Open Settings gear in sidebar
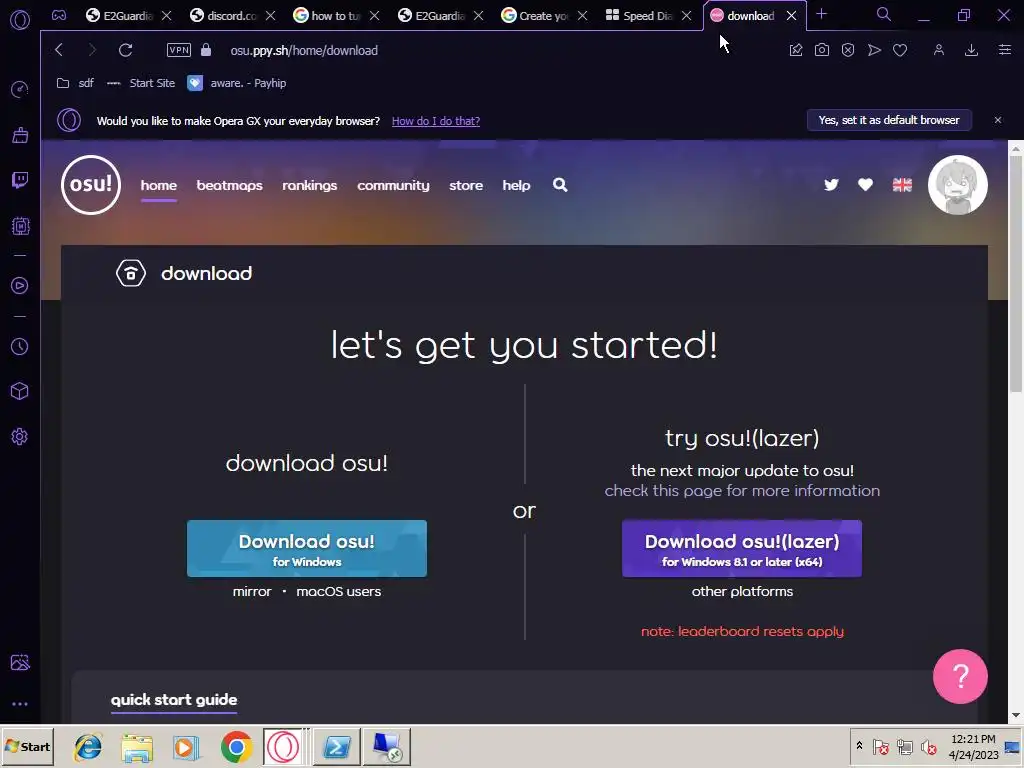 [20, 436]
